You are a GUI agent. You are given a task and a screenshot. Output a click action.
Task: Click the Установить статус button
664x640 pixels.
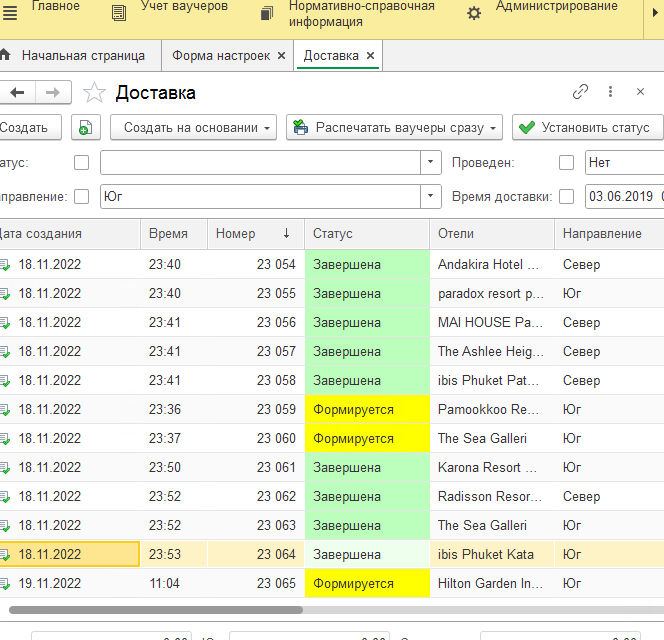tap(587, 128)
